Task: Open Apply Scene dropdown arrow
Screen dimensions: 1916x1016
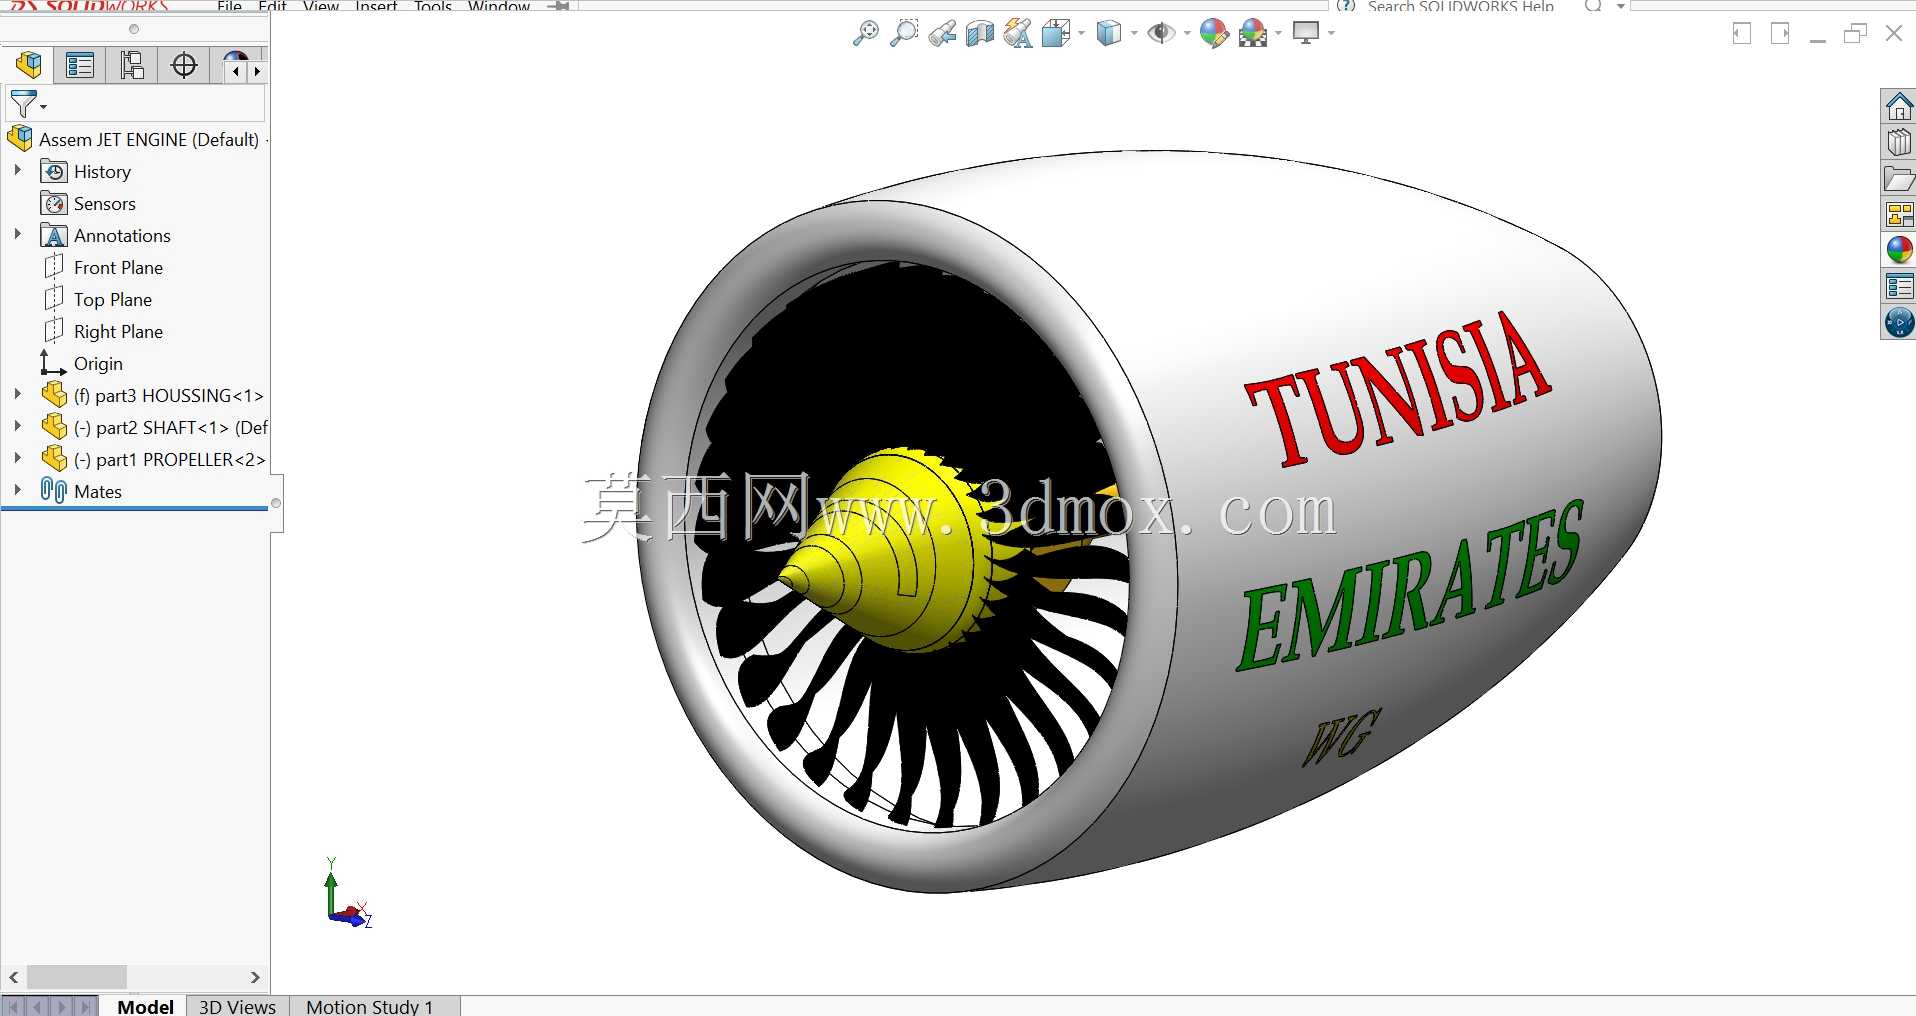Action: pyautogui.click(x=1278, y=34)
